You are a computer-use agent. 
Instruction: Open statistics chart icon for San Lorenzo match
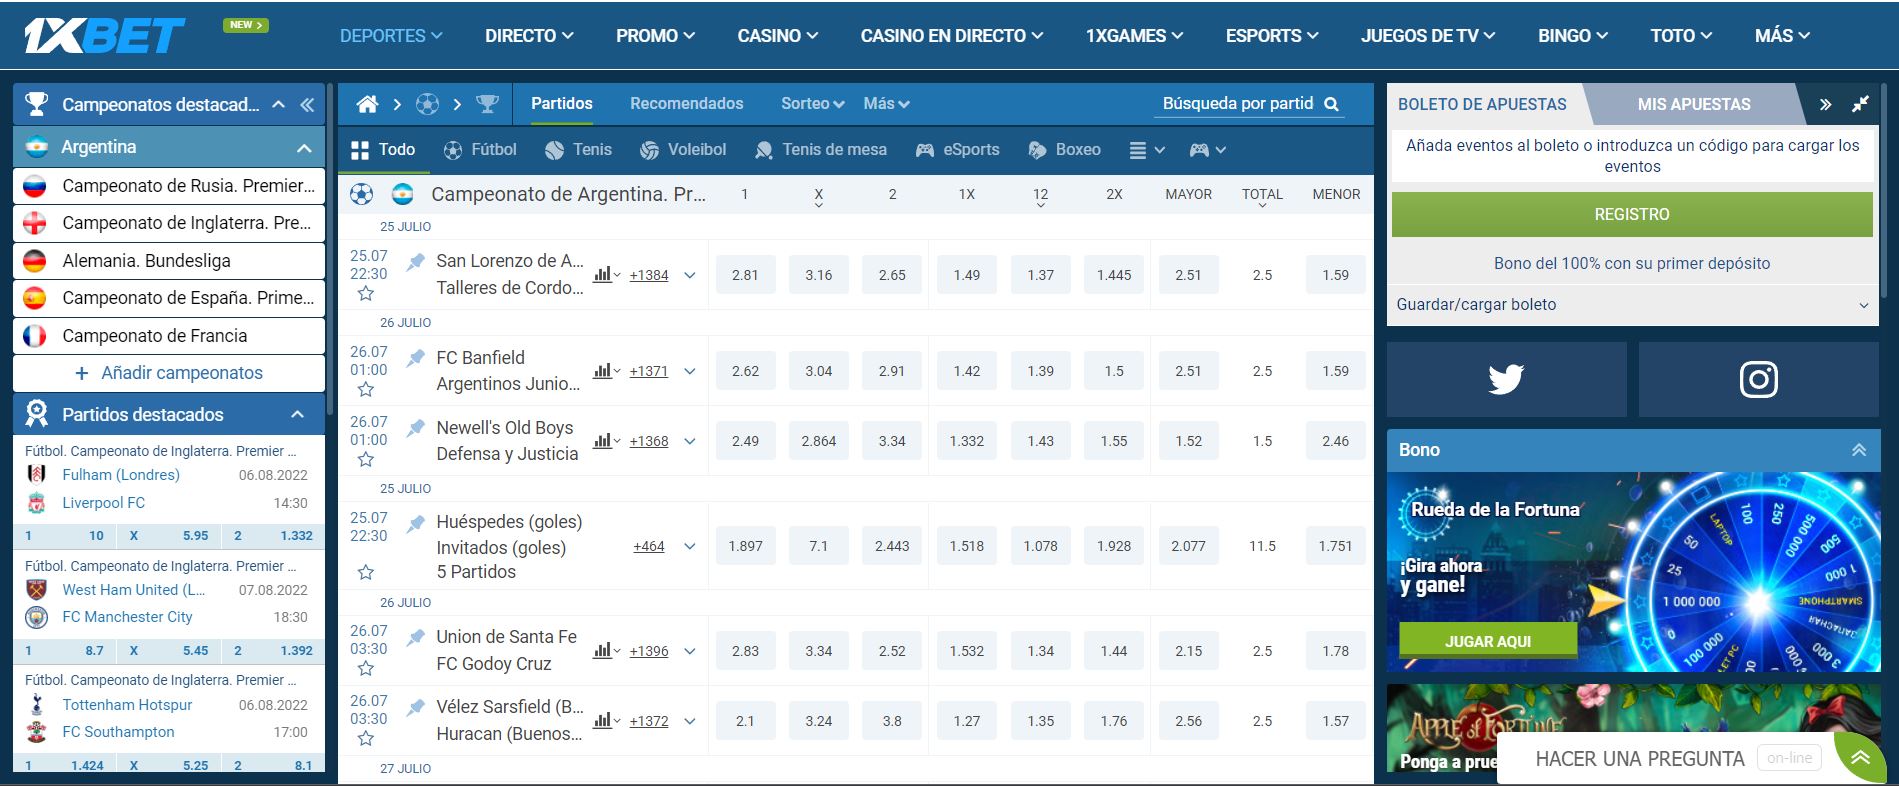pos(605,274)
